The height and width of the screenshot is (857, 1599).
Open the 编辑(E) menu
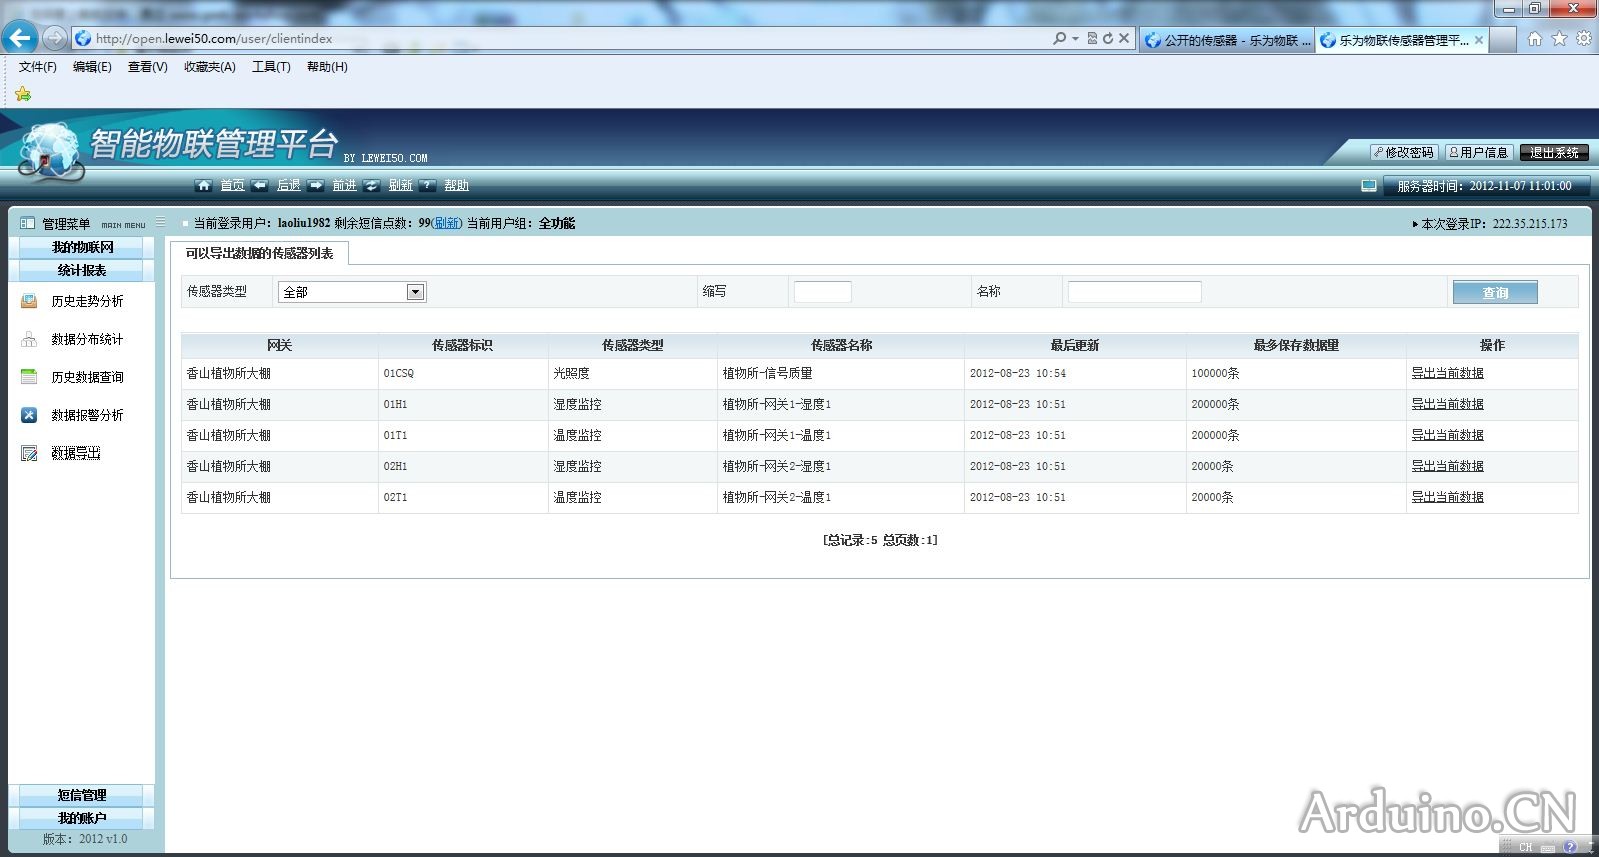(x=92, y=67)
